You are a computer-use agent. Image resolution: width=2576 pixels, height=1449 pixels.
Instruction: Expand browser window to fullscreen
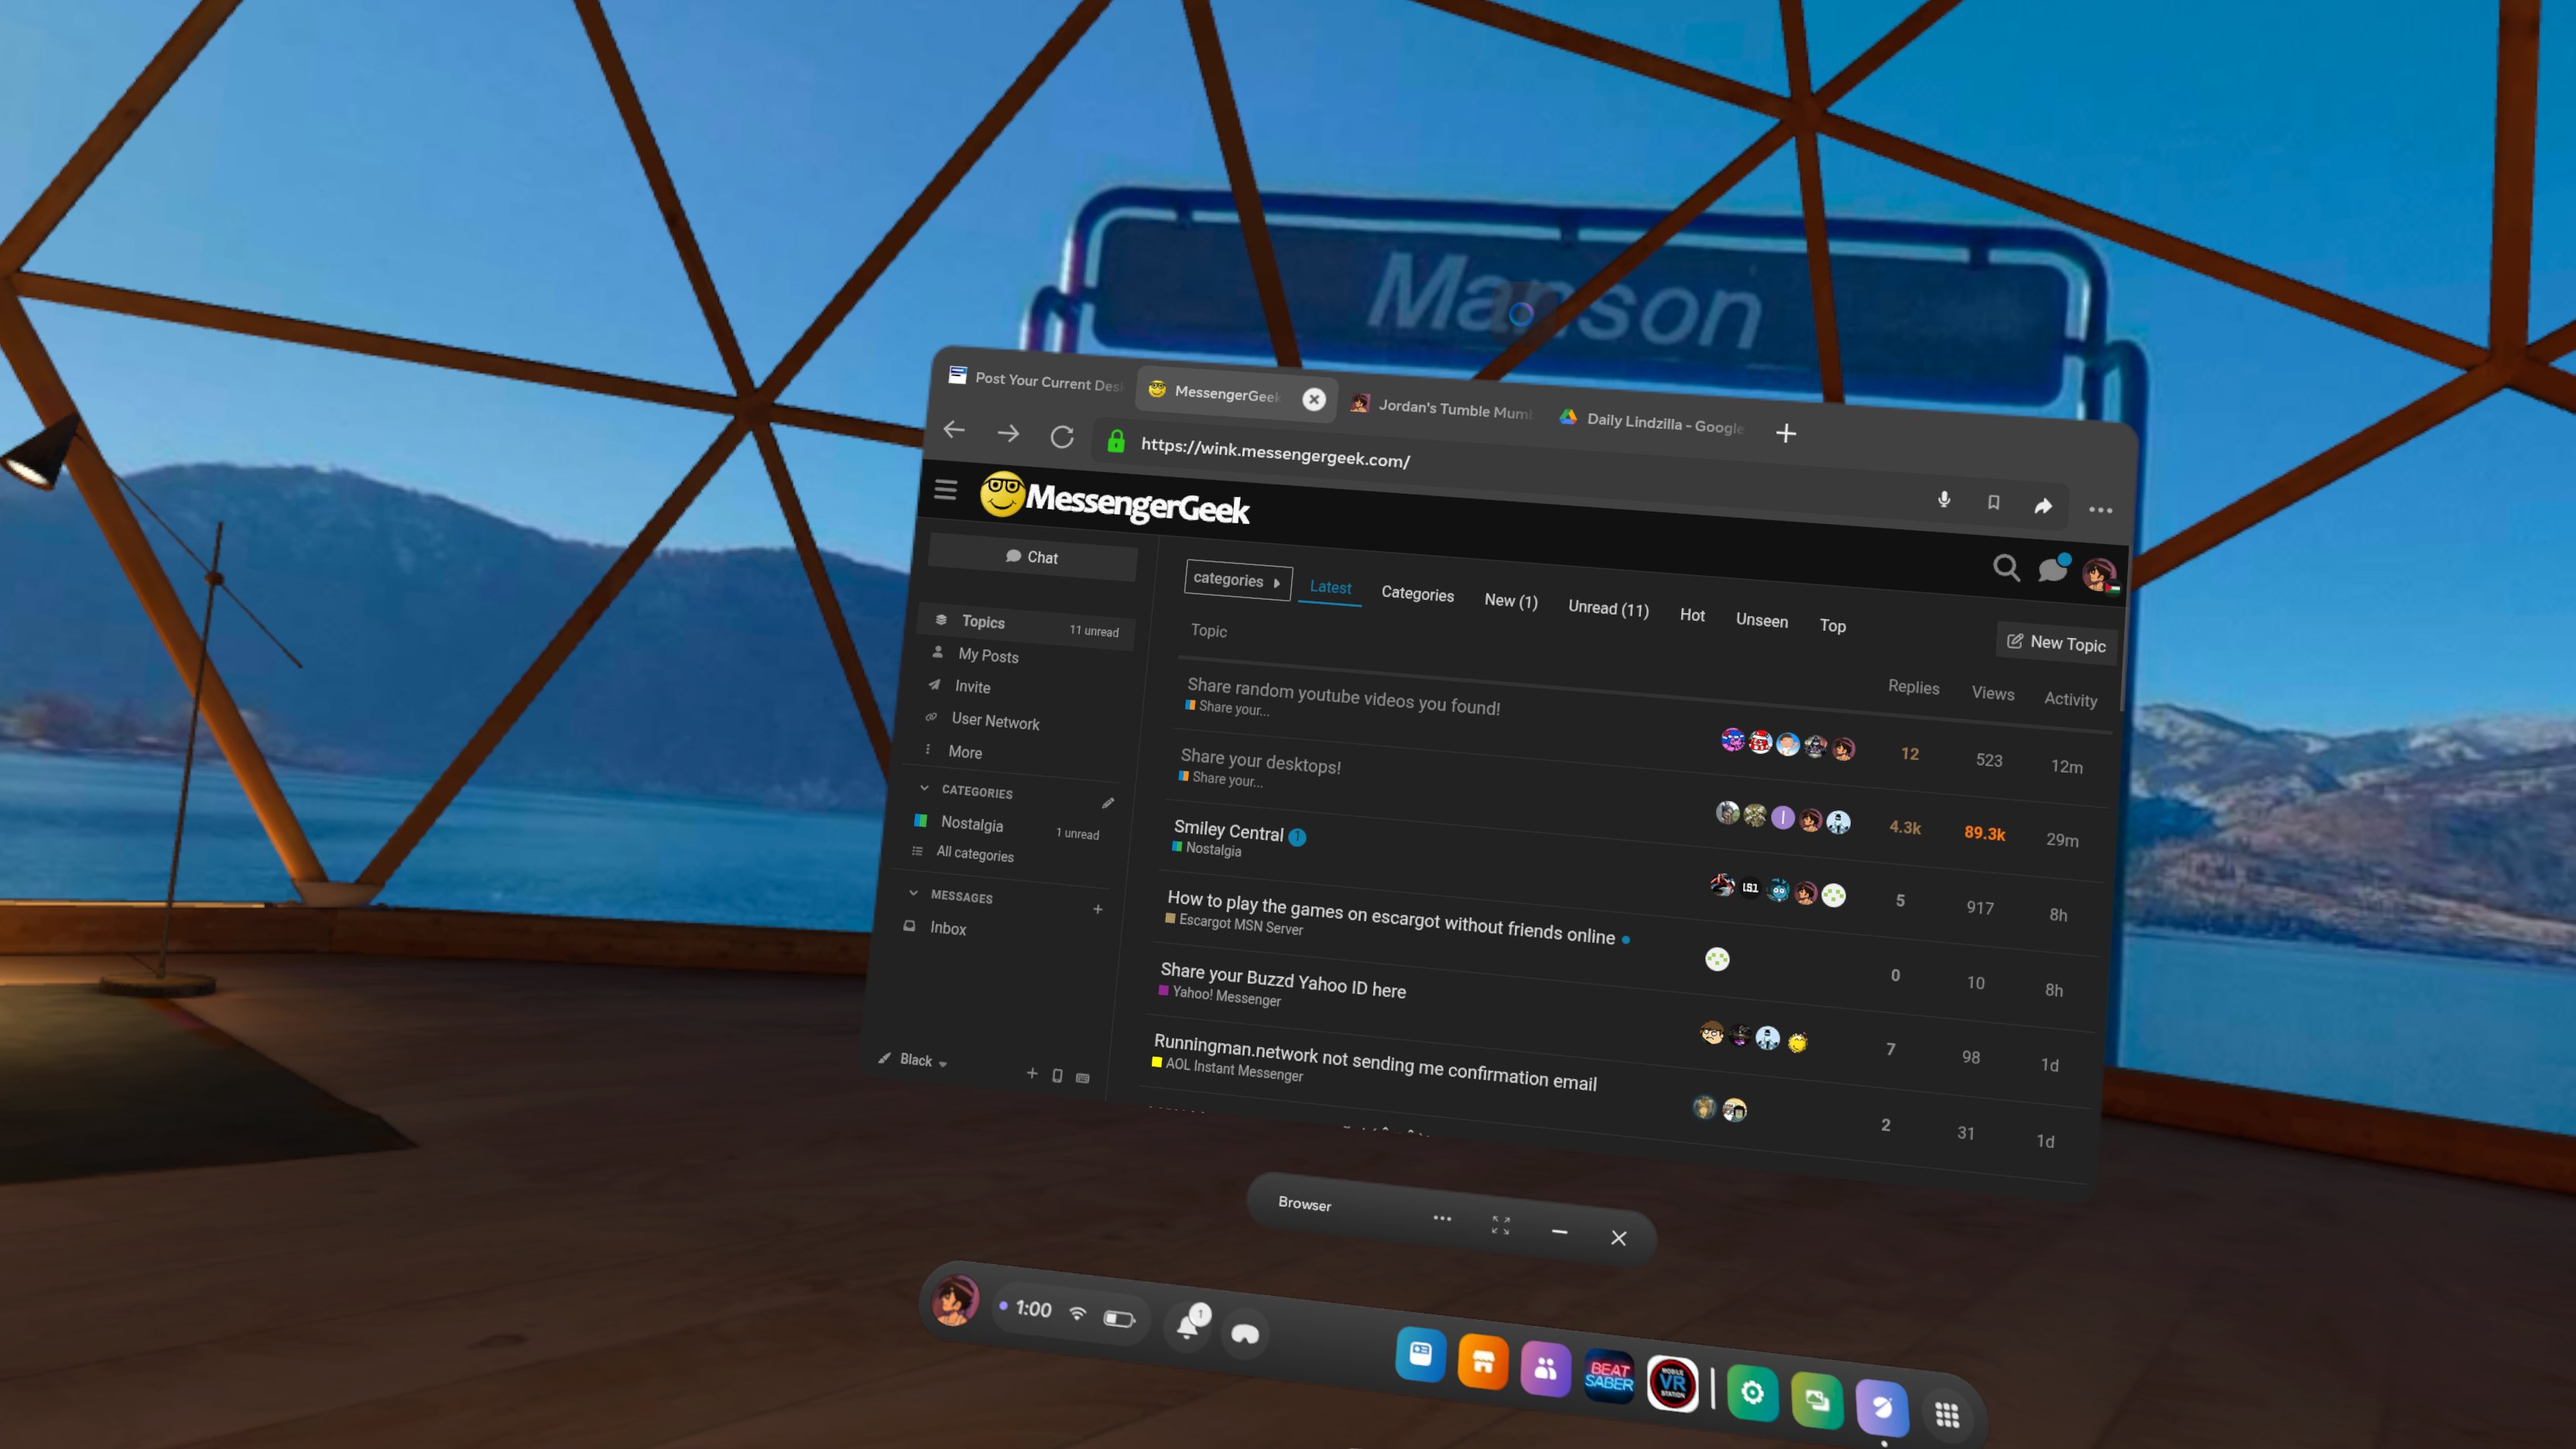[1500, 1225]
